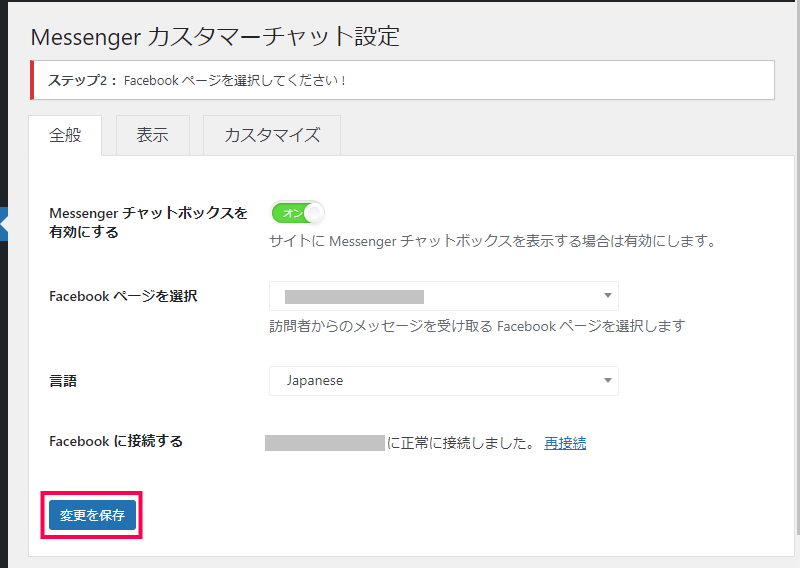This screenshot has height=568, width=800.
Task: Click the Messenger カスタマーチャット設定 heading
Action: point(215,37)
